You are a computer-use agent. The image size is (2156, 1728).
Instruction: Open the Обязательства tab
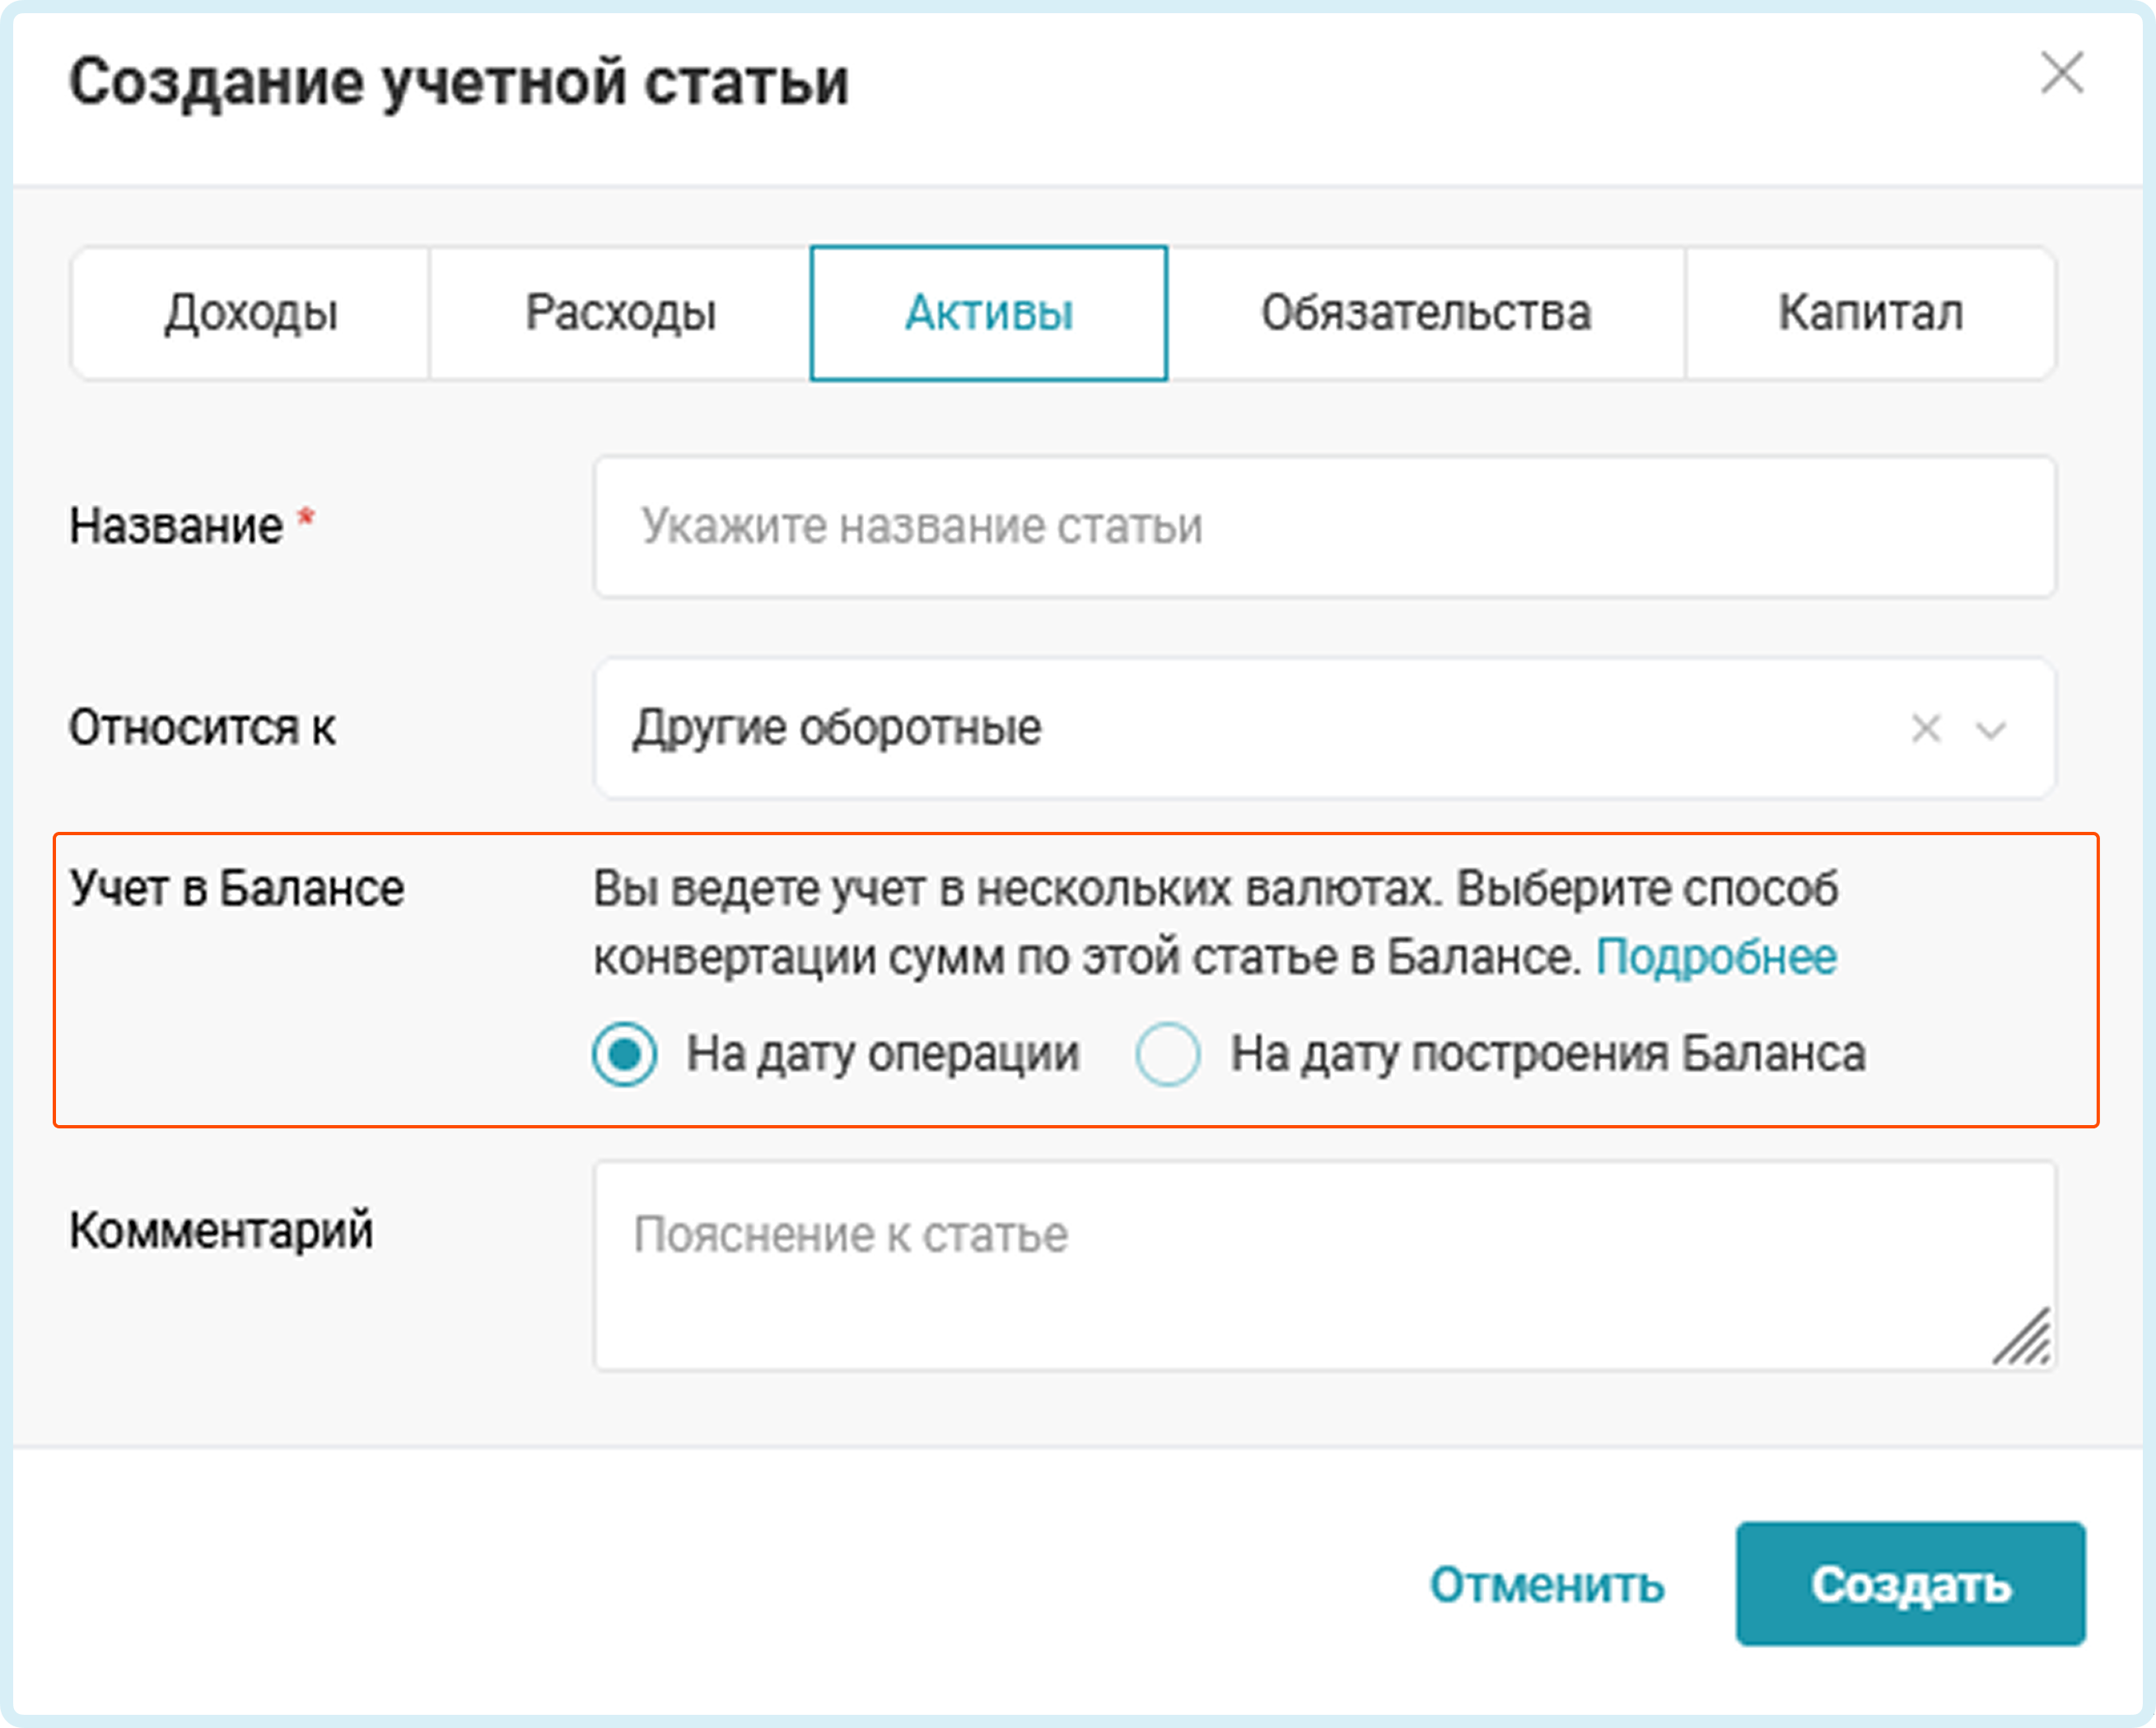pyautogui.click(x=1425, y=313)
